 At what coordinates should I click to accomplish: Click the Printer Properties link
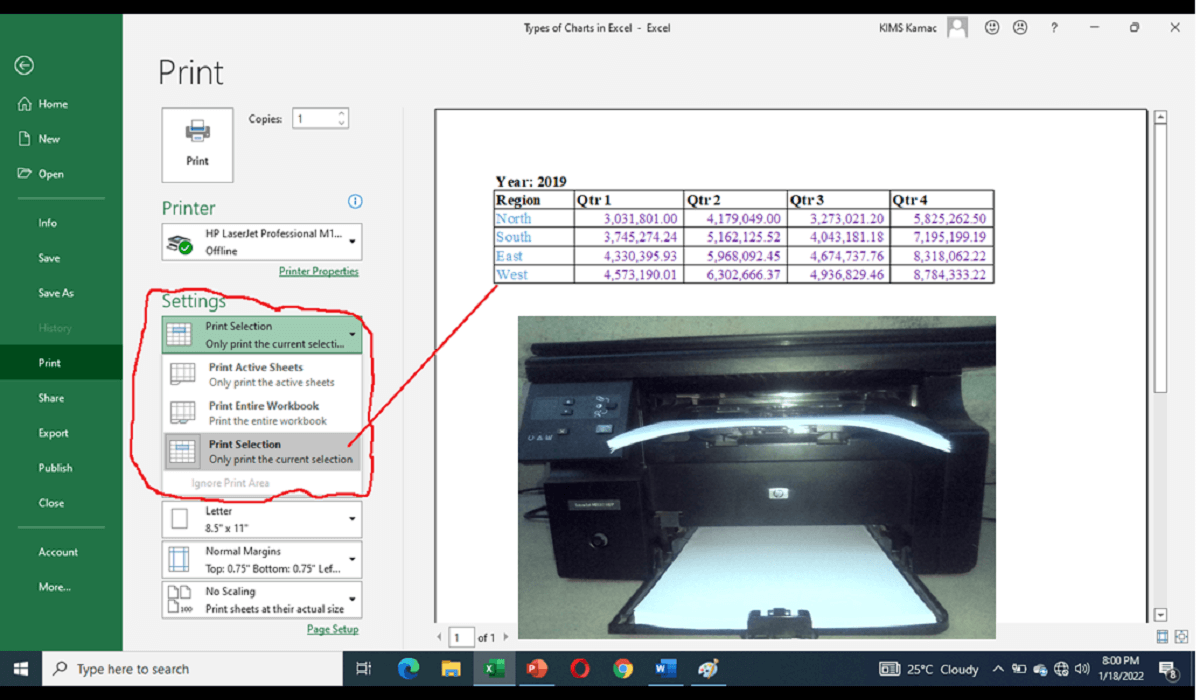pos(319,271)
